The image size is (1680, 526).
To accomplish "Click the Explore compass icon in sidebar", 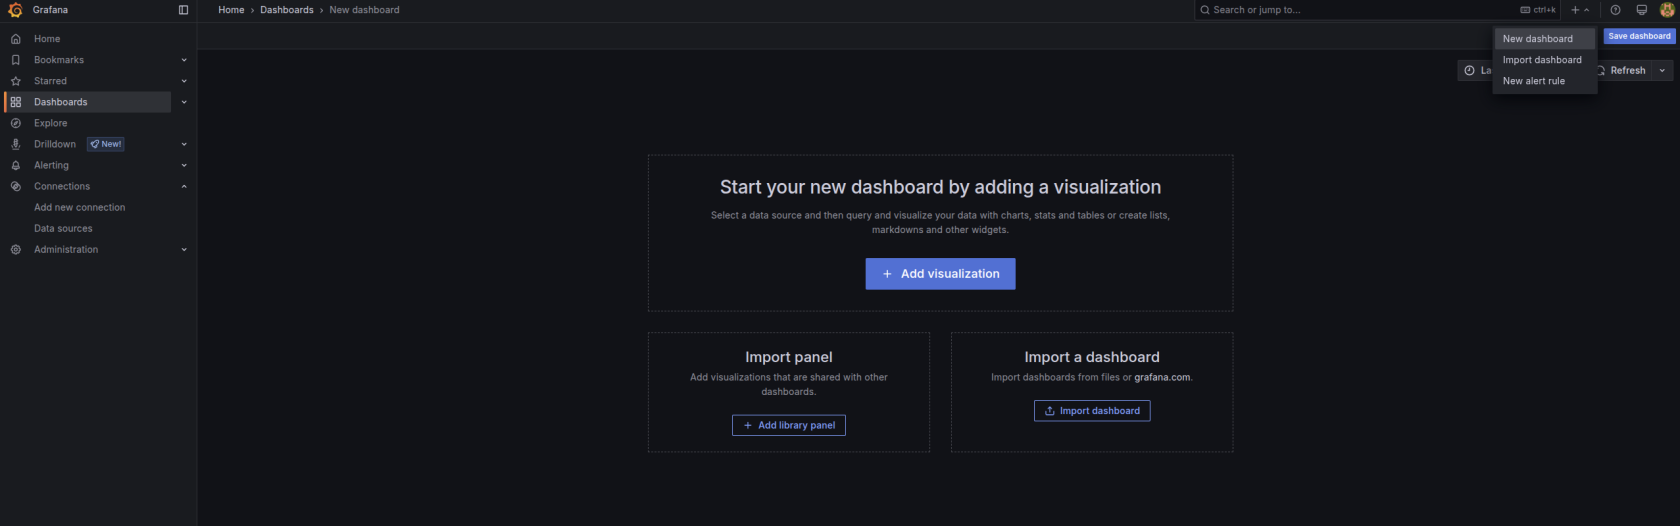I will pos(16,123).
